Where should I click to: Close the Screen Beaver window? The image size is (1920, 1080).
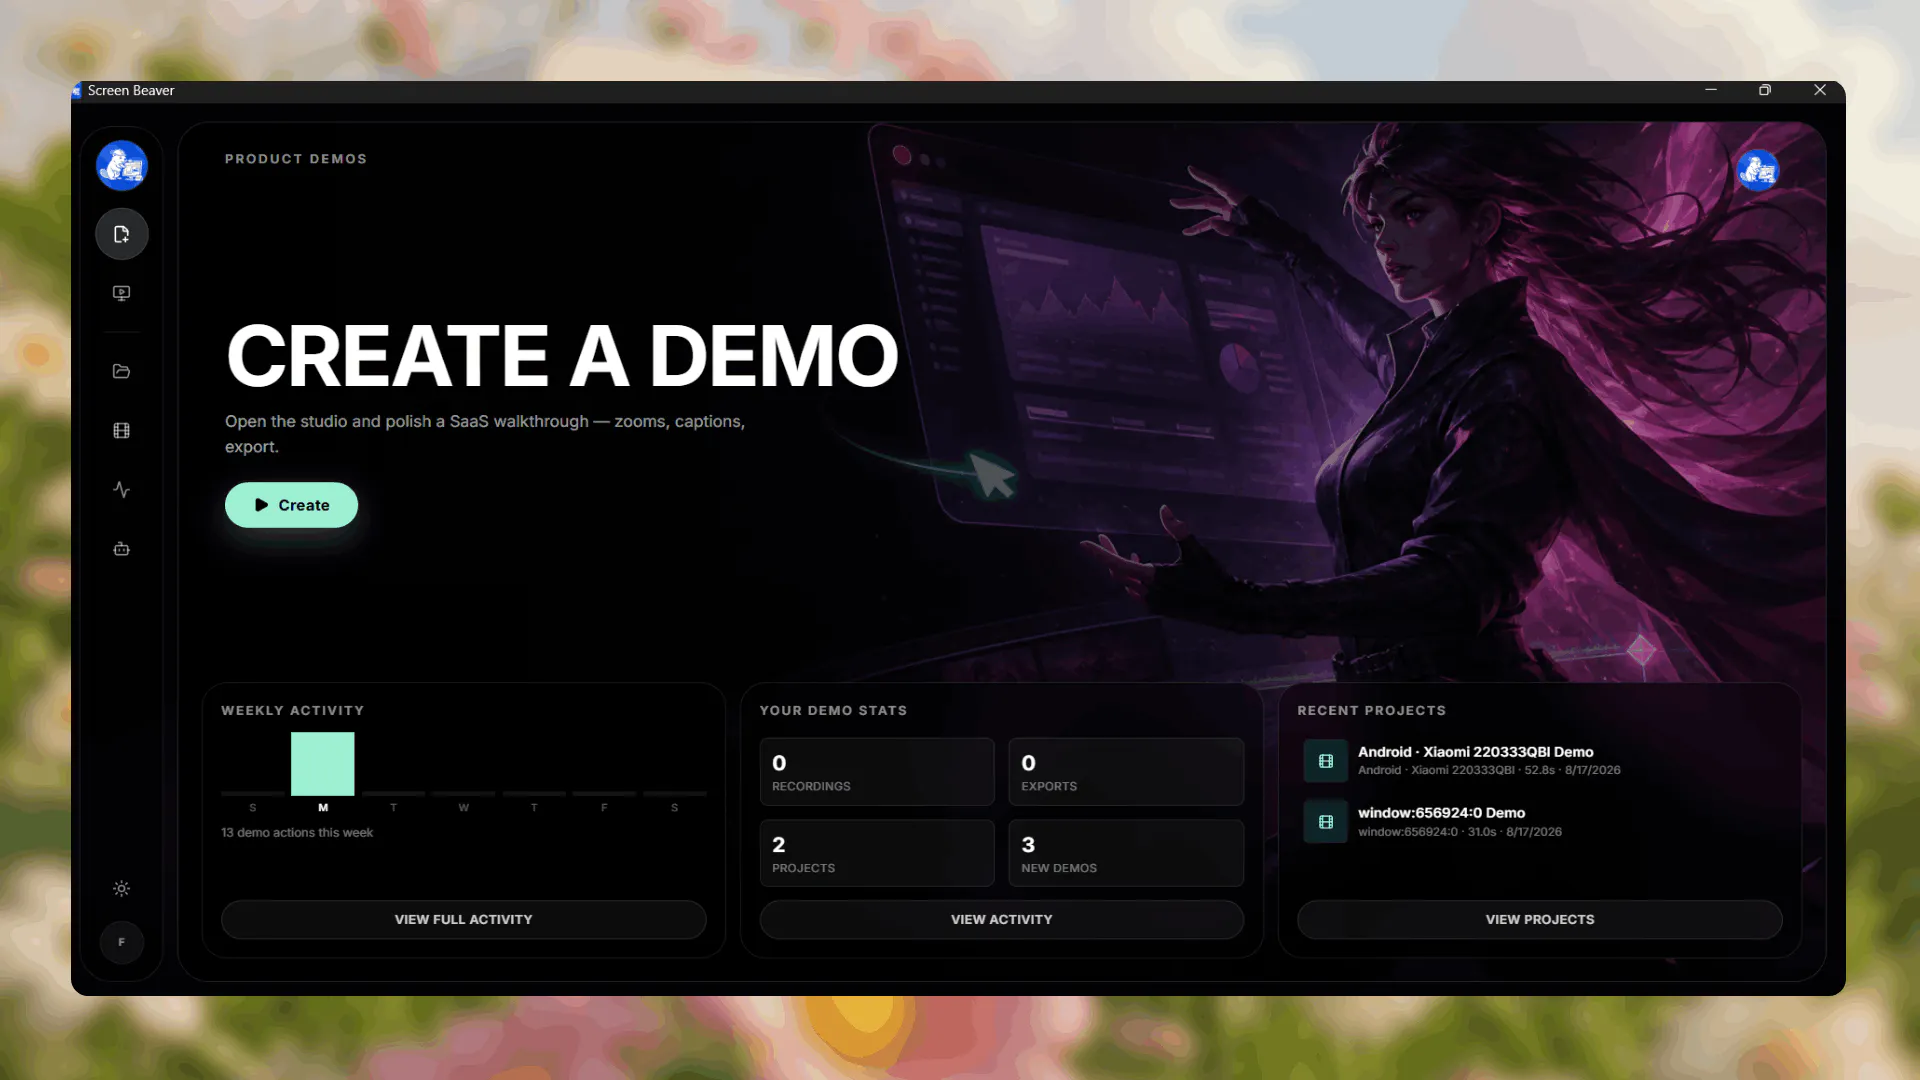click(x=1820, y=90)
